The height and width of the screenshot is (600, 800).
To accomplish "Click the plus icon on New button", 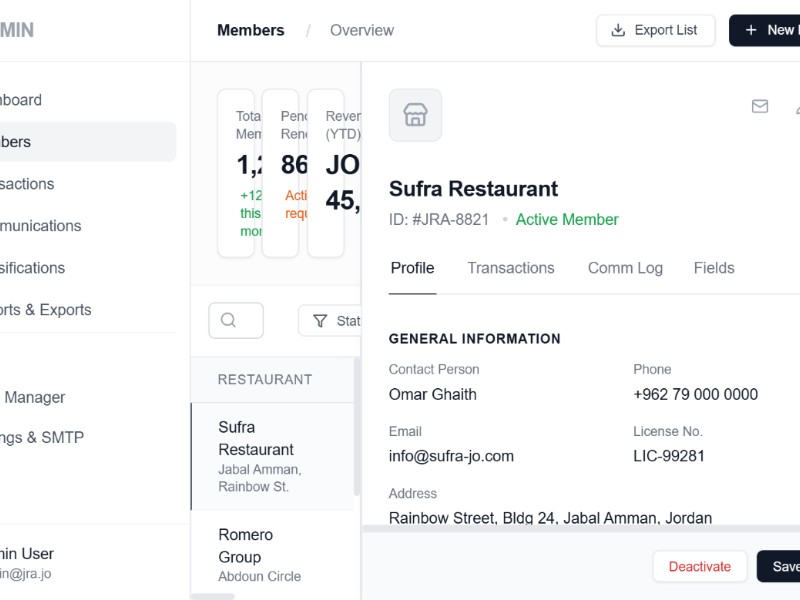I will (751, 30).
